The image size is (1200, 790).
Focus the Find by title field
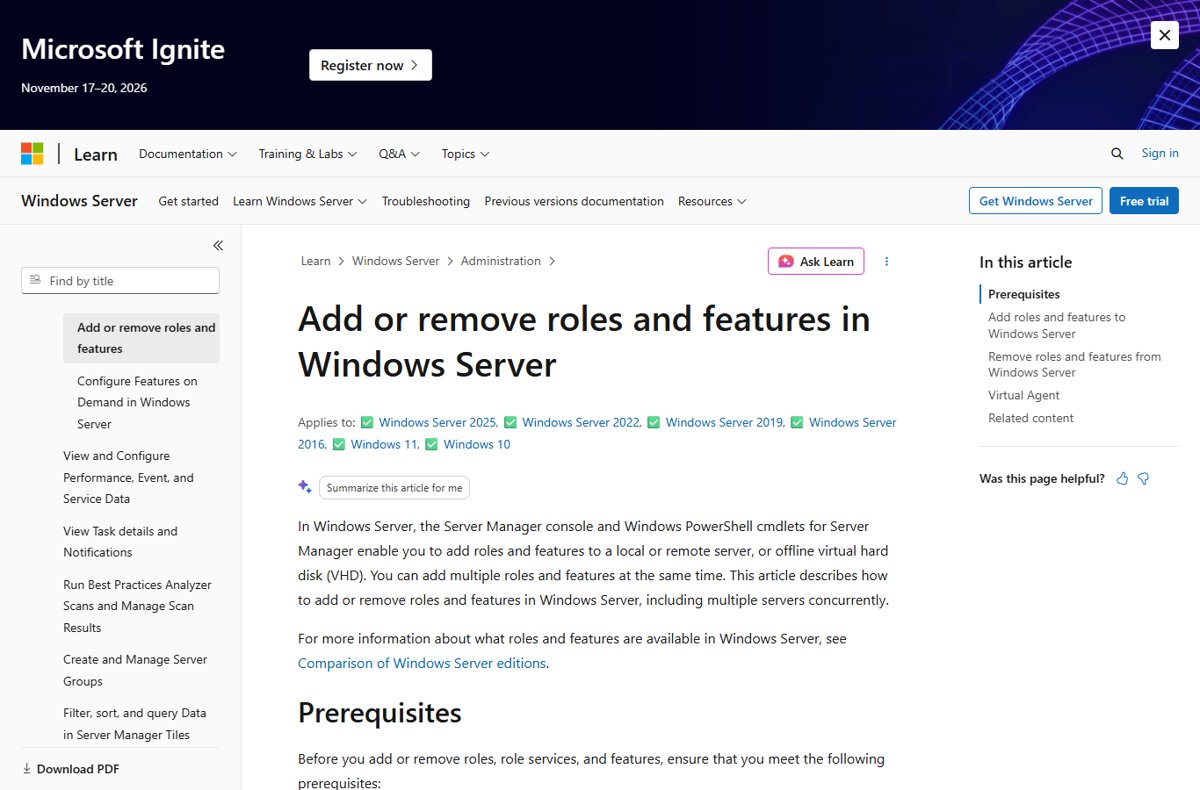[120, 281]
